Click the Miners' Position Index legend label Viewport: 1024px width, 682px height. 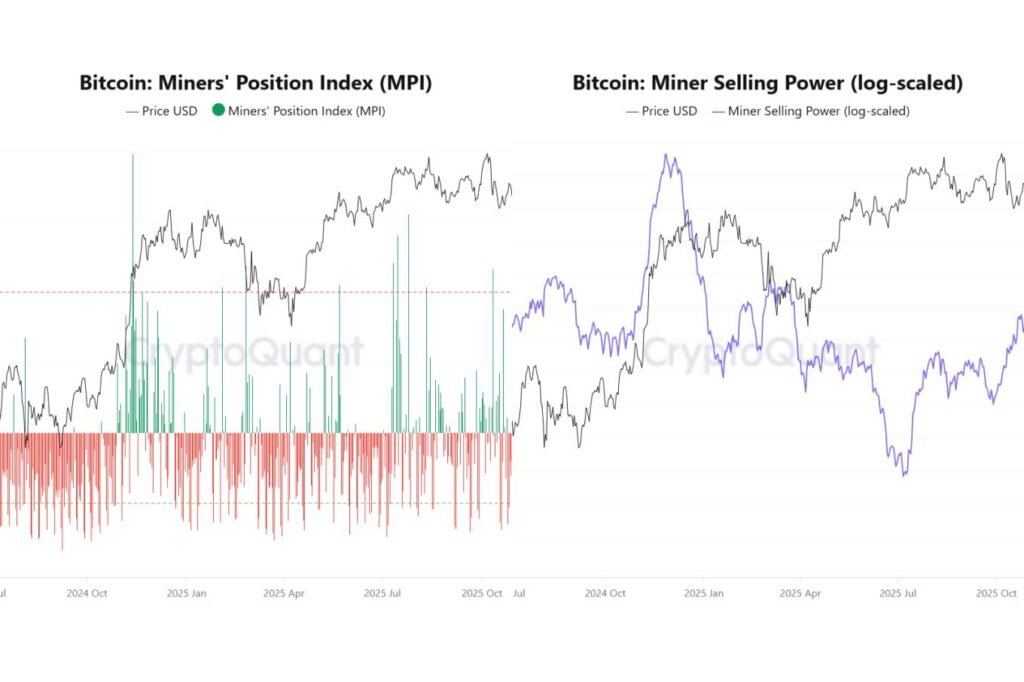(x=306, y=111)
